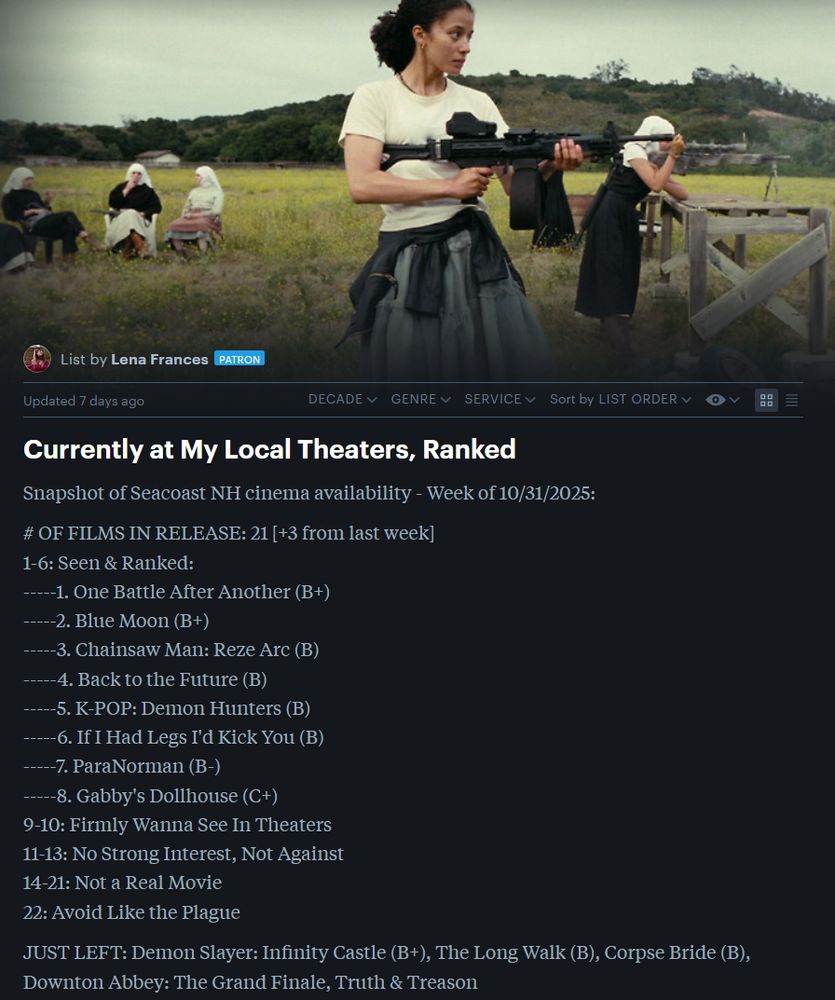Click the chevron arrow next to GENRE
The width and height of the screenshot is (835, 1000).
[445, 400]
